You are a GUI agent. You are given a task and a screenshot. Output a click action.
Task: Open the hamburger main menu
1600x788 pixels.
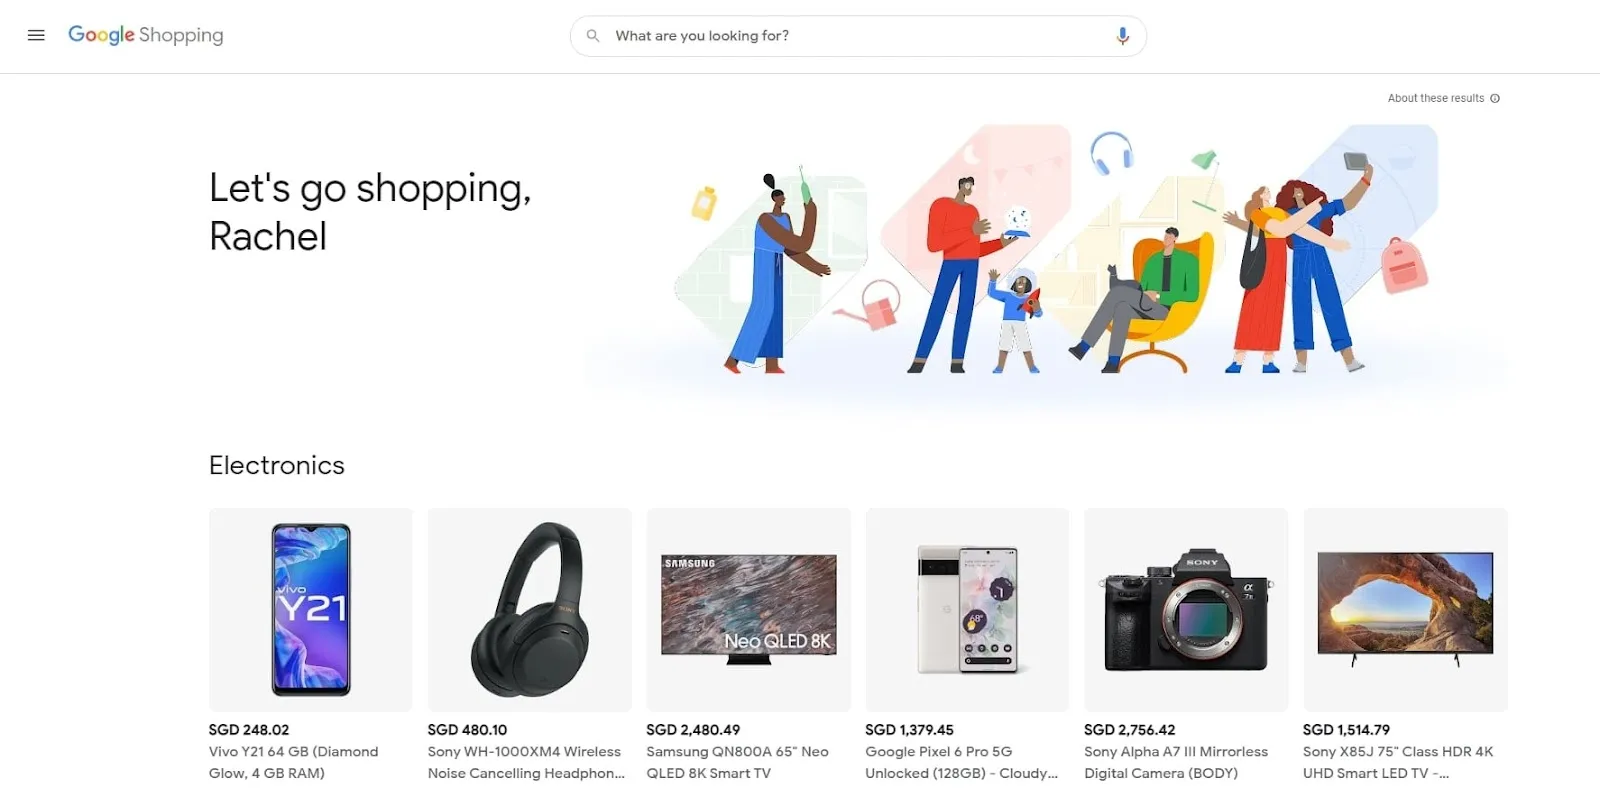[36, 35]
